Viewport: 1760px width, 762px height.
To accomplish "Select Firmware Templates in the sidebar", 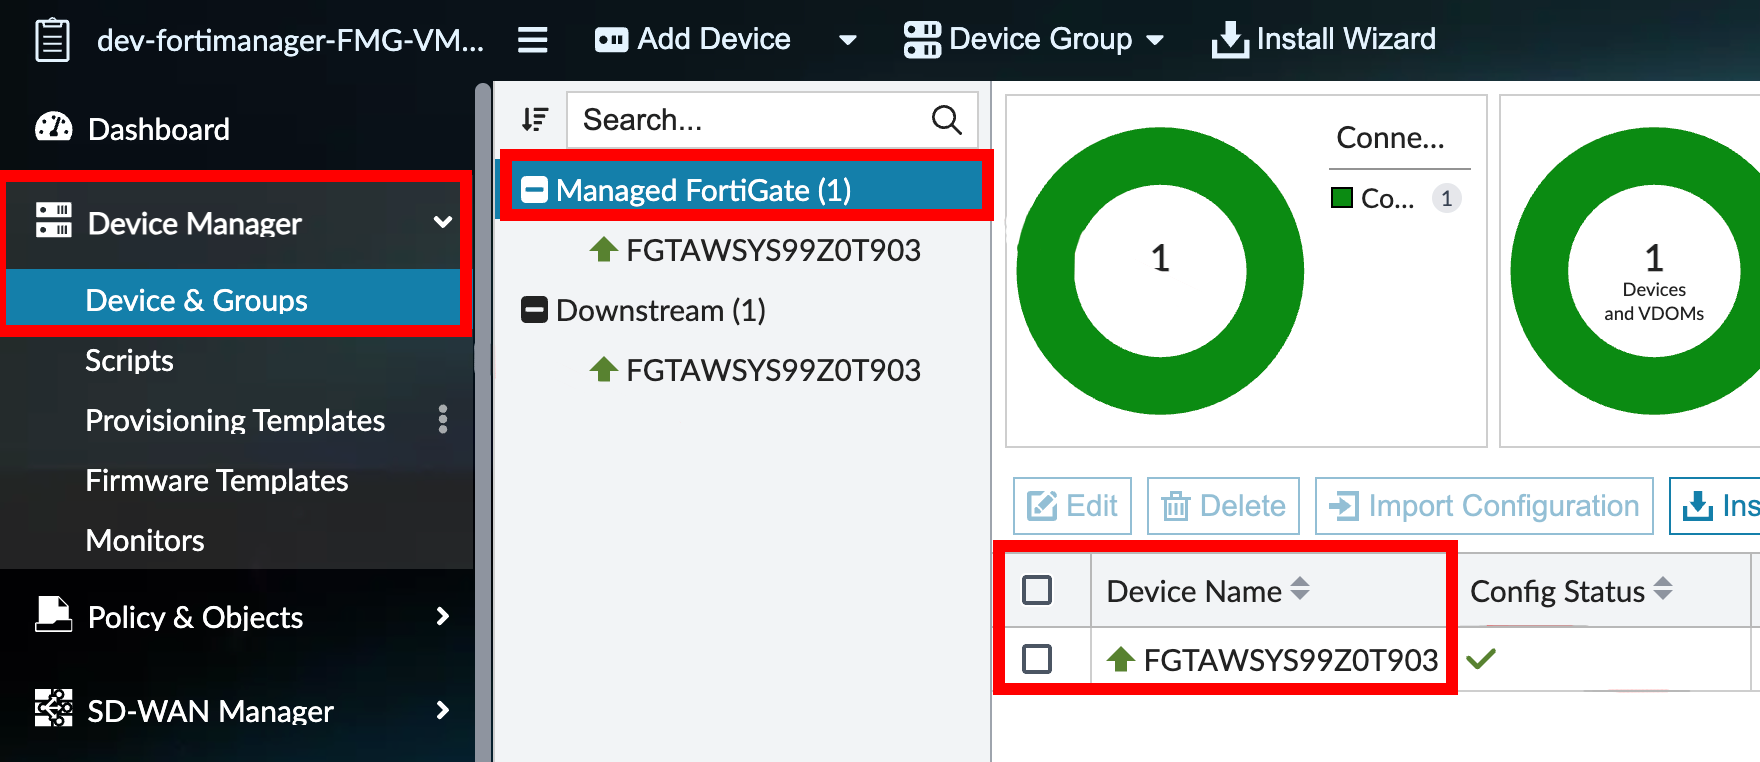I will [216, 480].
